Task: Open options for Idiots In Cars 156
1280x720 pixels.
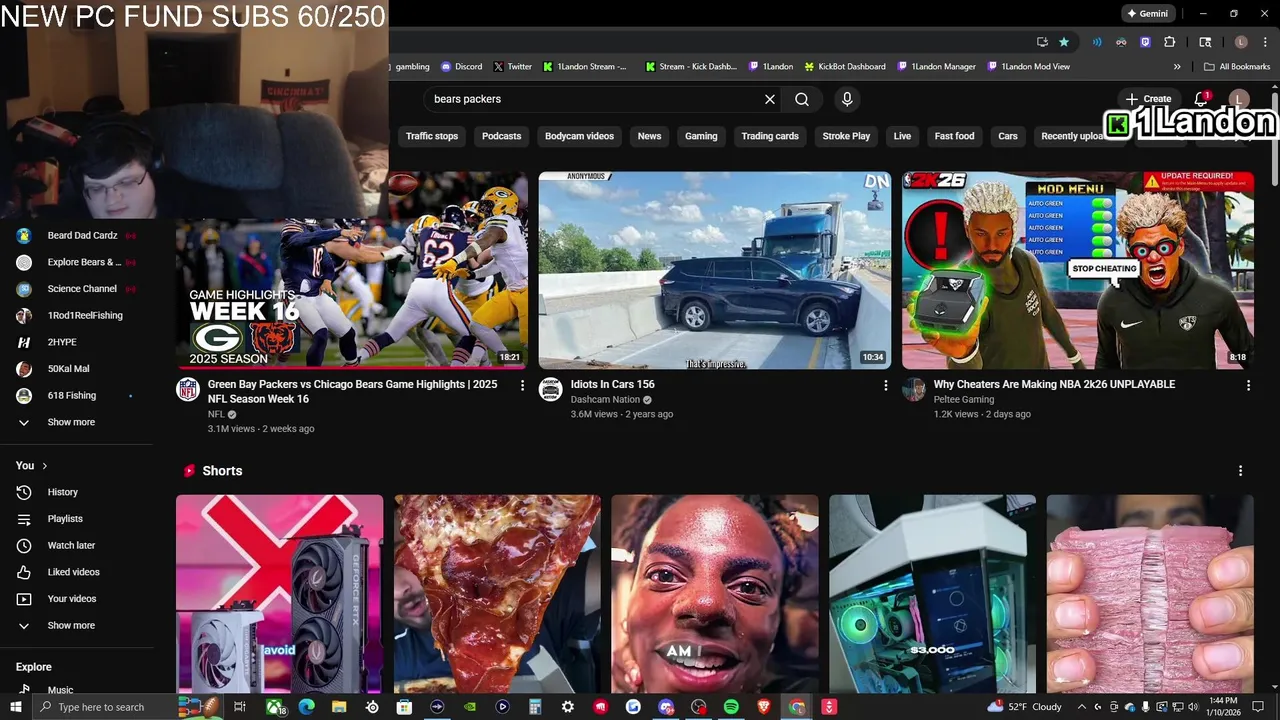Action: click(885, 385)
